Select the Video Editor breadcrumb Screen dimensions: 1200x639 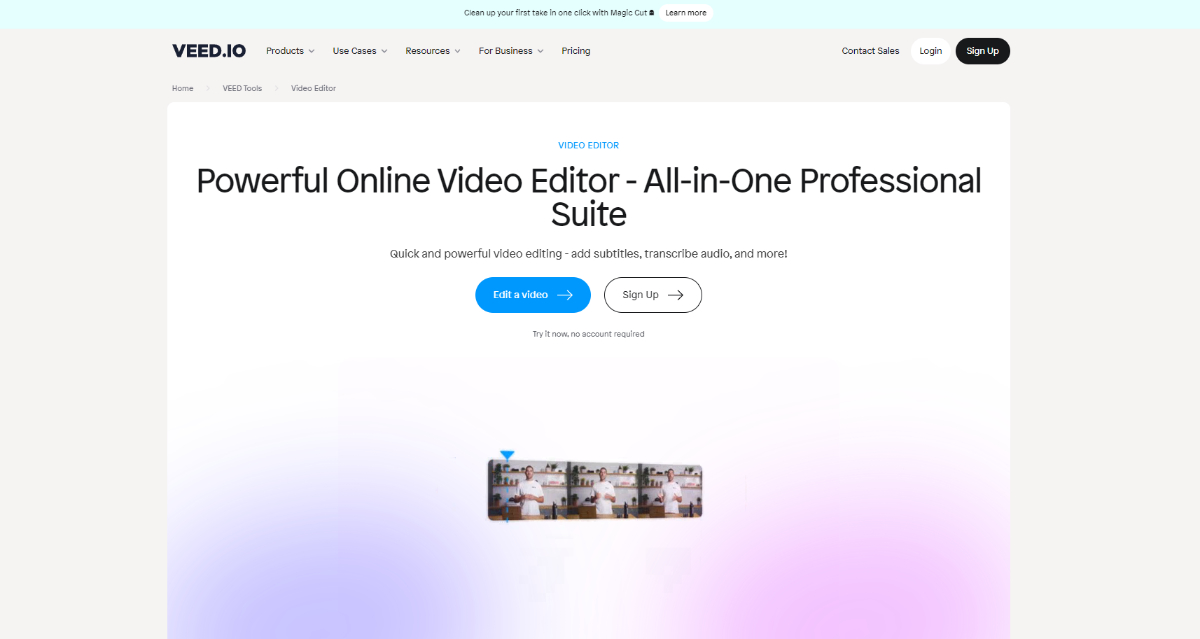[314, 88]
